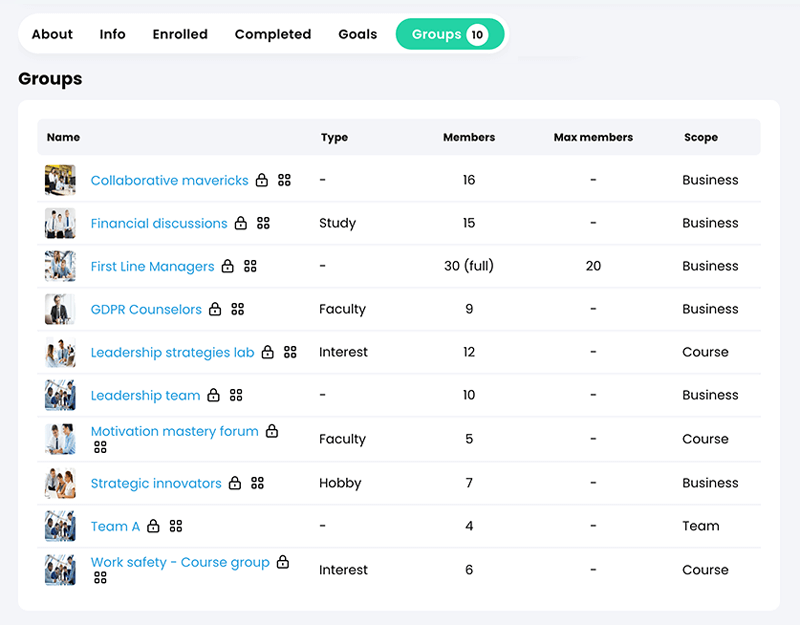Screen dimensions: 800x625
Task: Open the Completed tab
Action: pos(273,34)
